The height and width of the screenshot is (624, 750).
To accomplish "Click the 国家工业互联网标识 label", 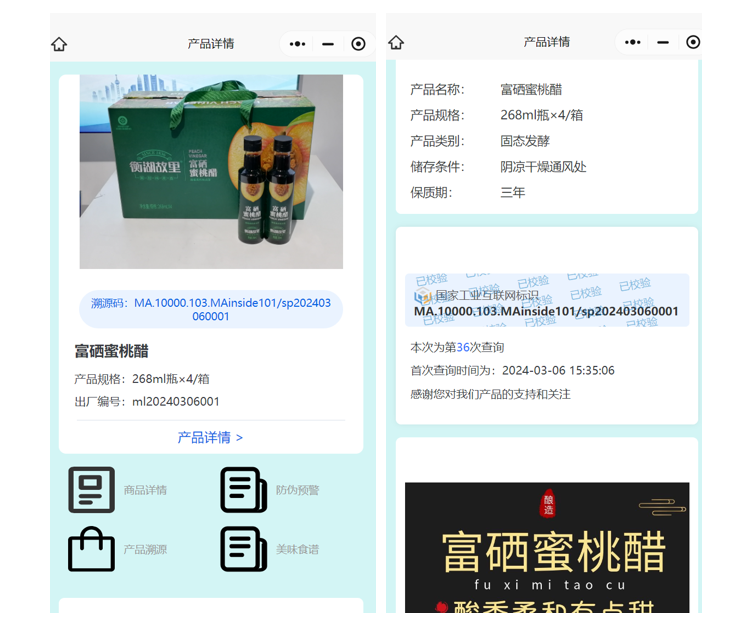I will tap(487, 296).
